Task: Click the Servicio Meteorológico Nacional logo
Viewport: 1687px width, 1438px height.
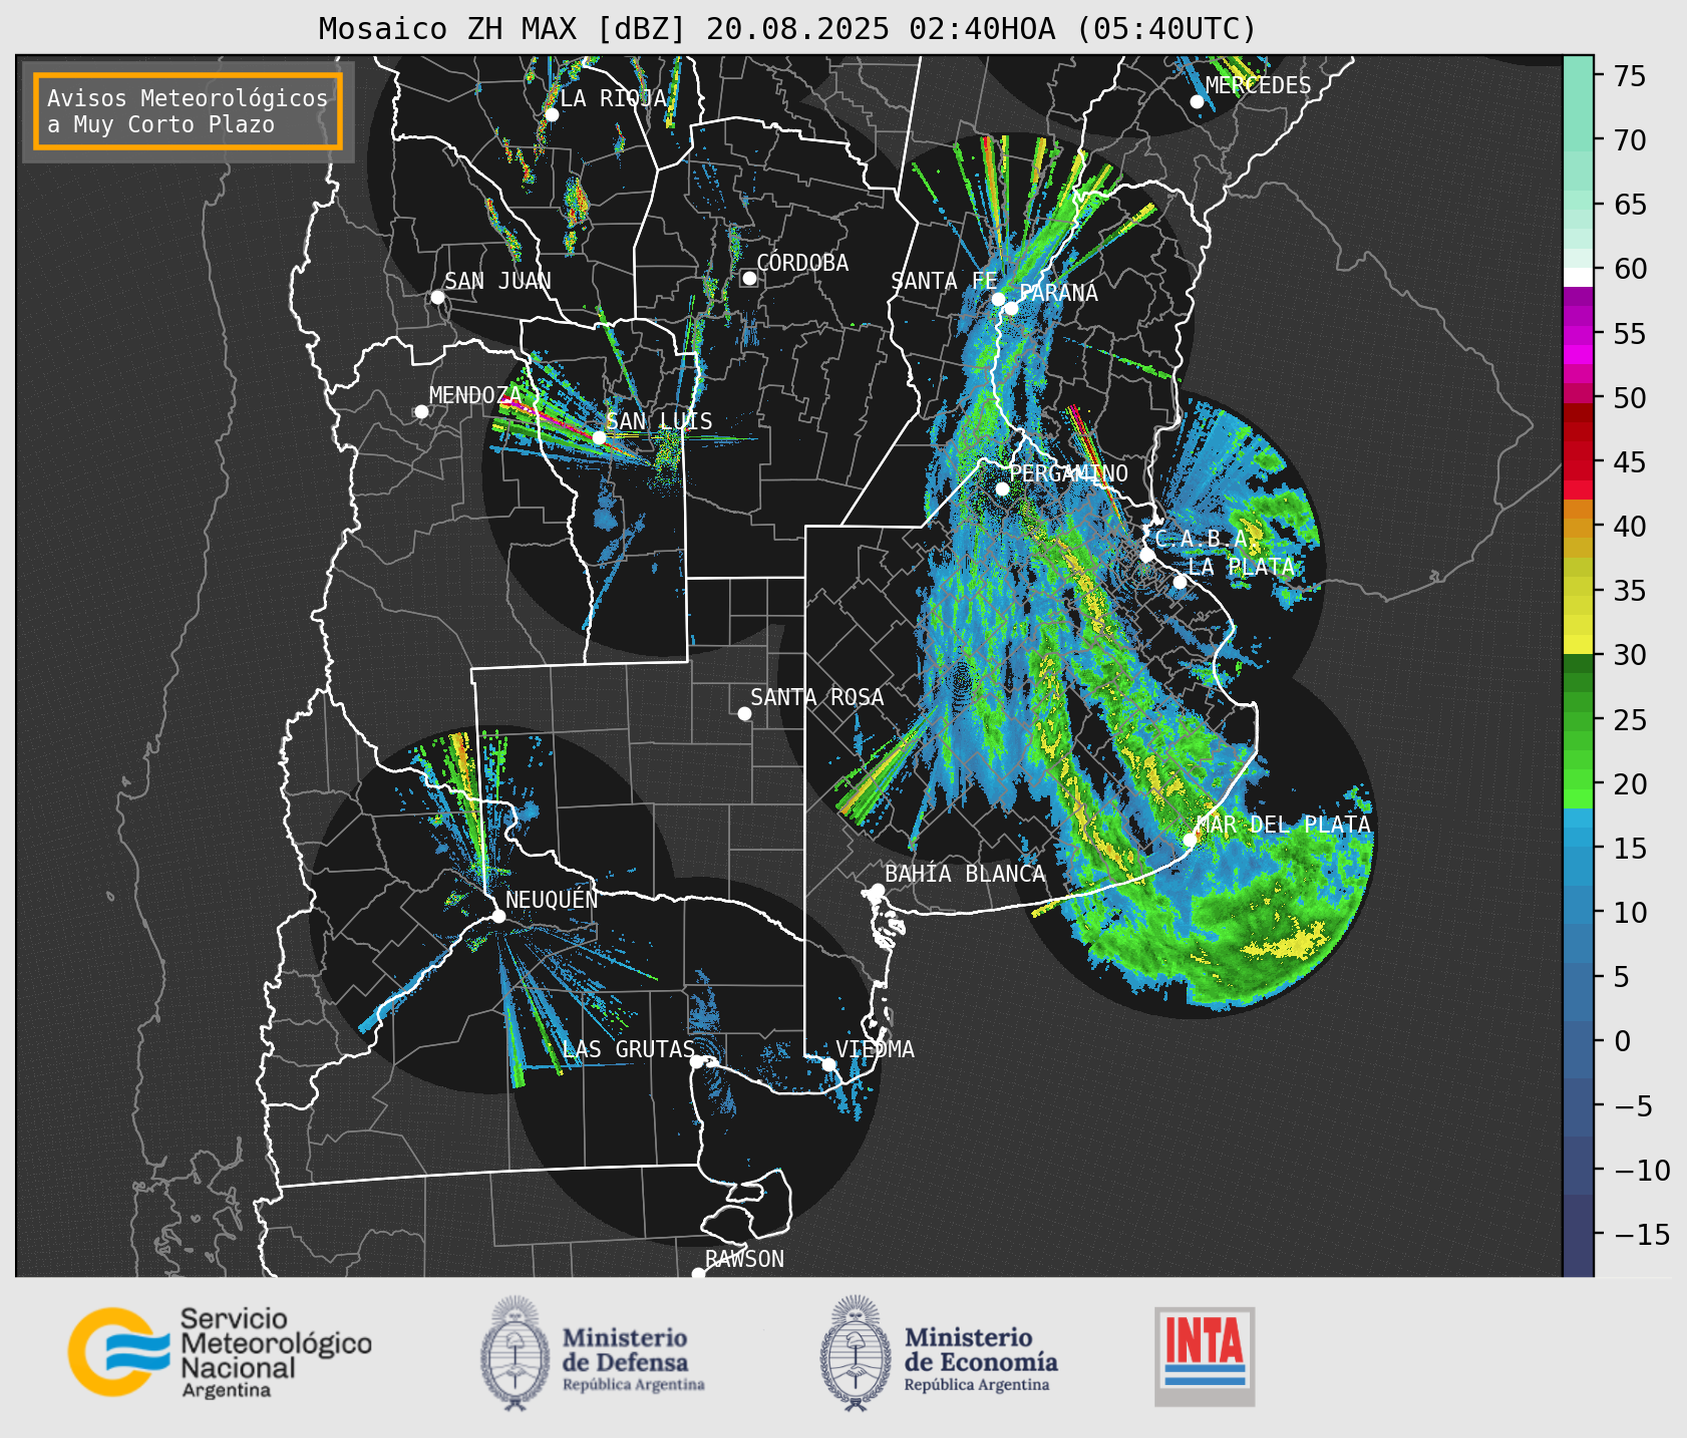Action: pyautogui.click(x=219, y=1352)
